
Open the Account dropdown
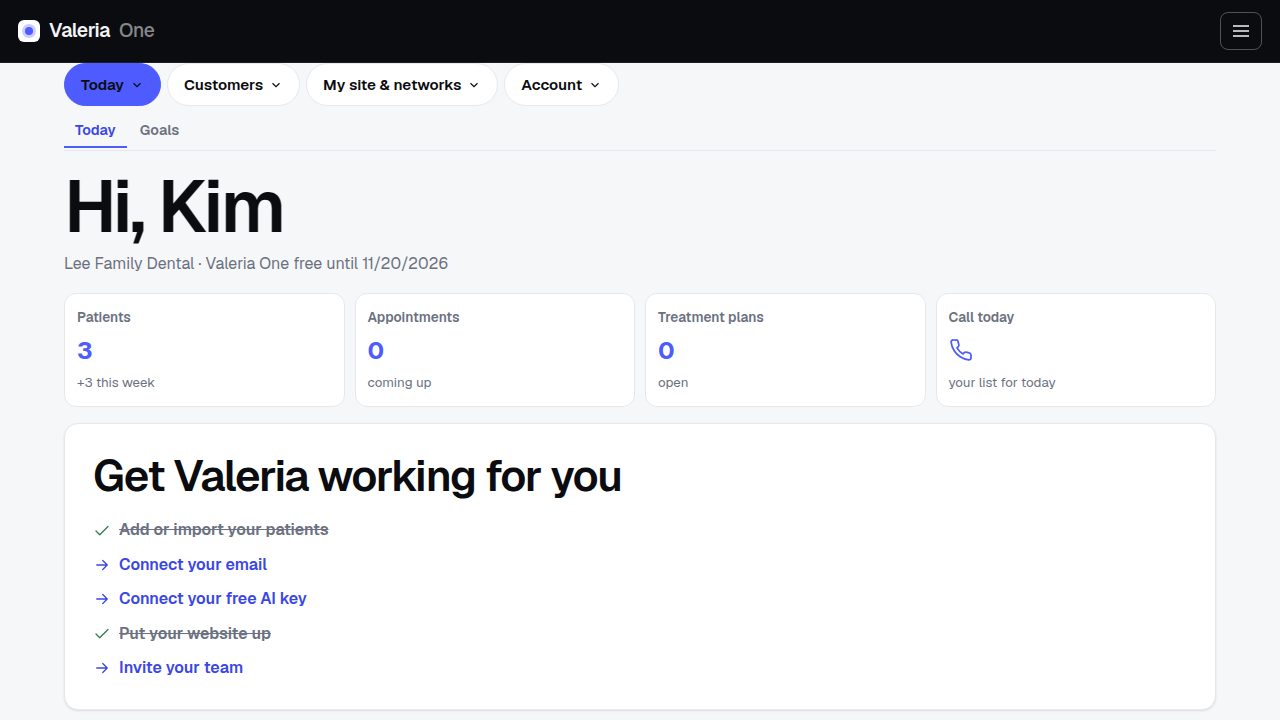pos(561,85)
